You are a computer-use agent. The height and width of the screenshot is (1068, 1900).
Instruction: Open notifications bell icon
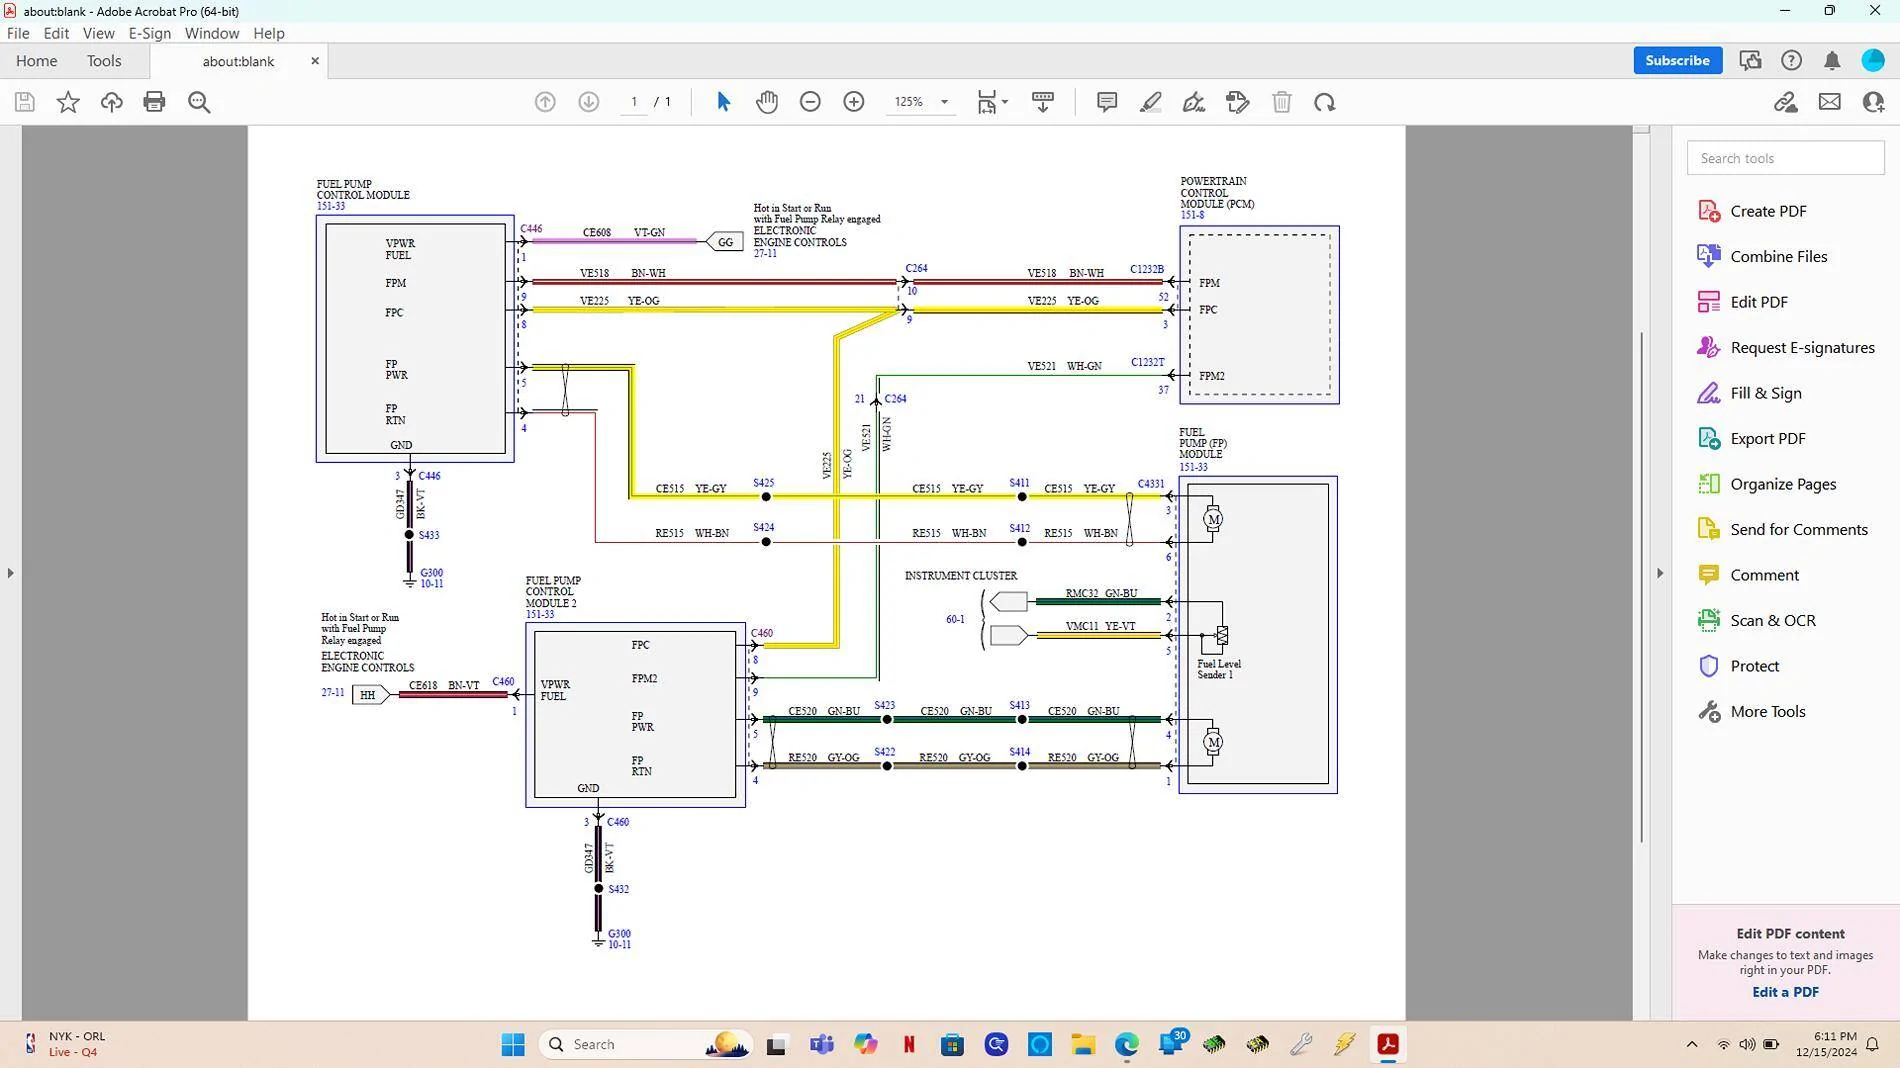pos(1832,61)
